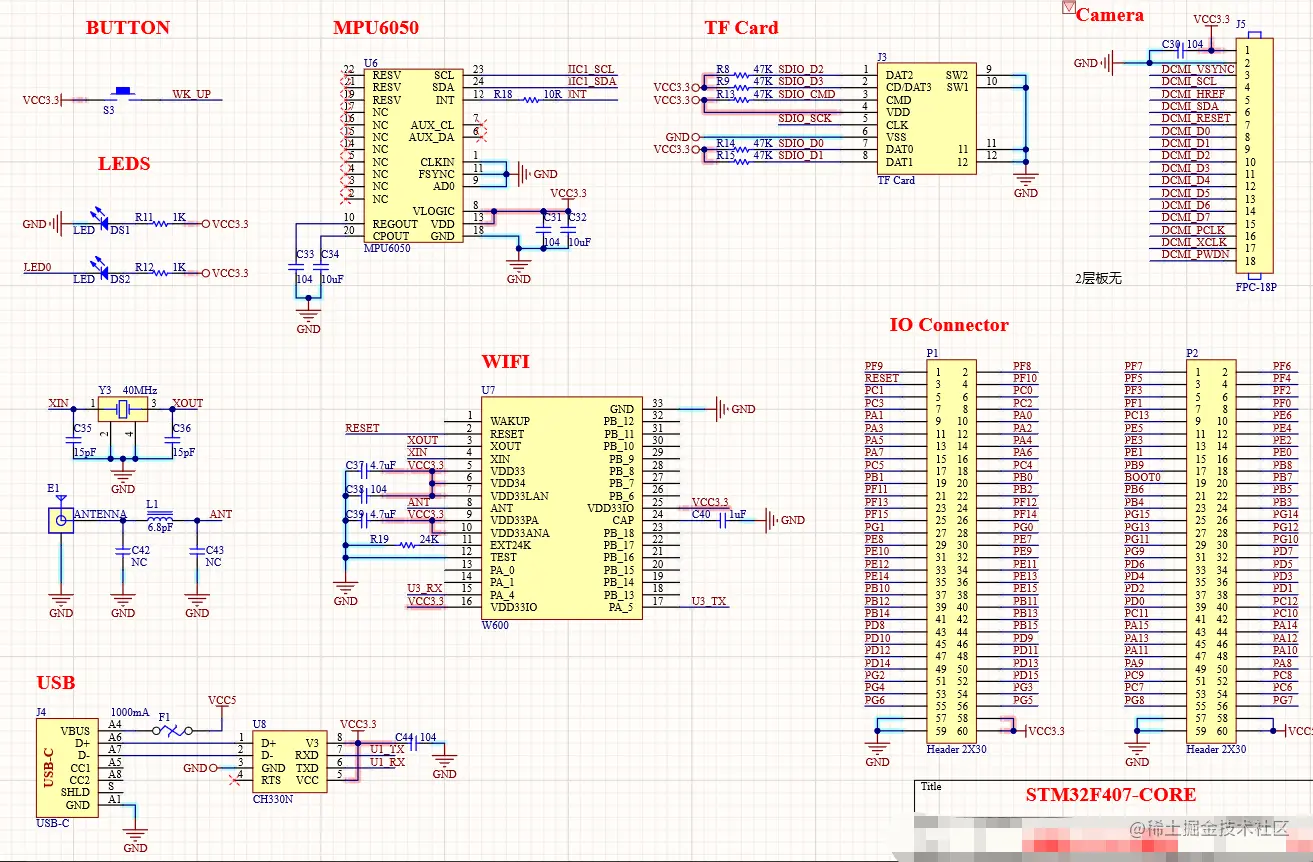
Task: Click the WIFI section title
Action: point(506,362)
